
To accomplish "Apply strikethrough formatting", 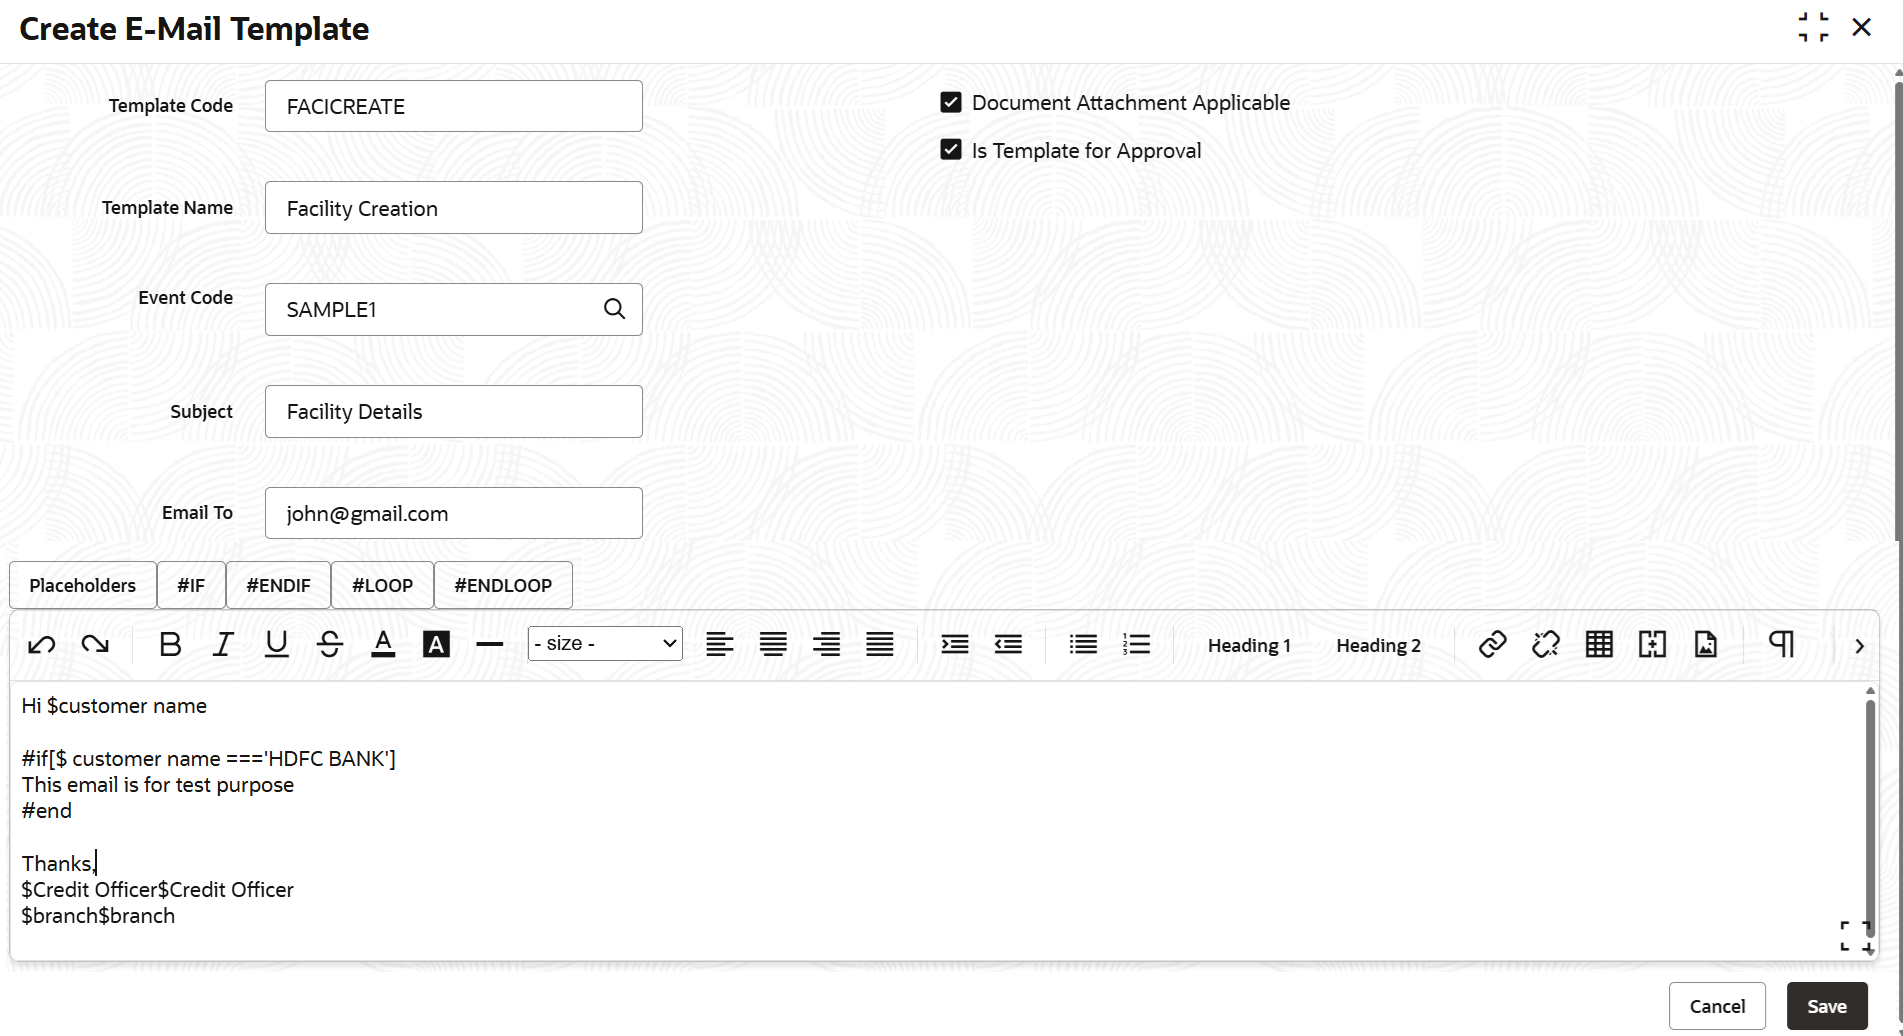I will pyautogui.click(x=330, y=645).
